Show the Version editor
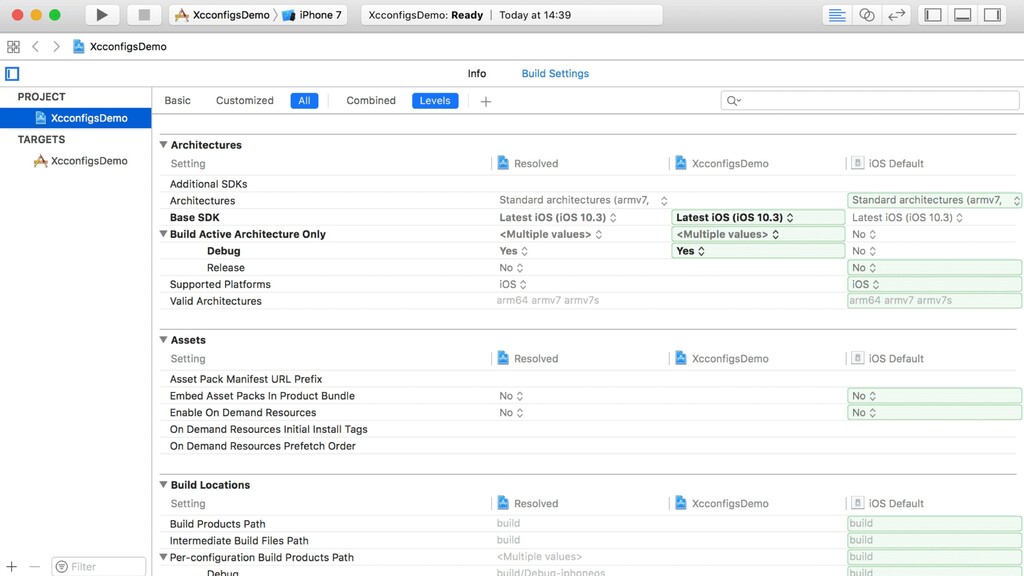1024x576 pixels. coord(897,14)
